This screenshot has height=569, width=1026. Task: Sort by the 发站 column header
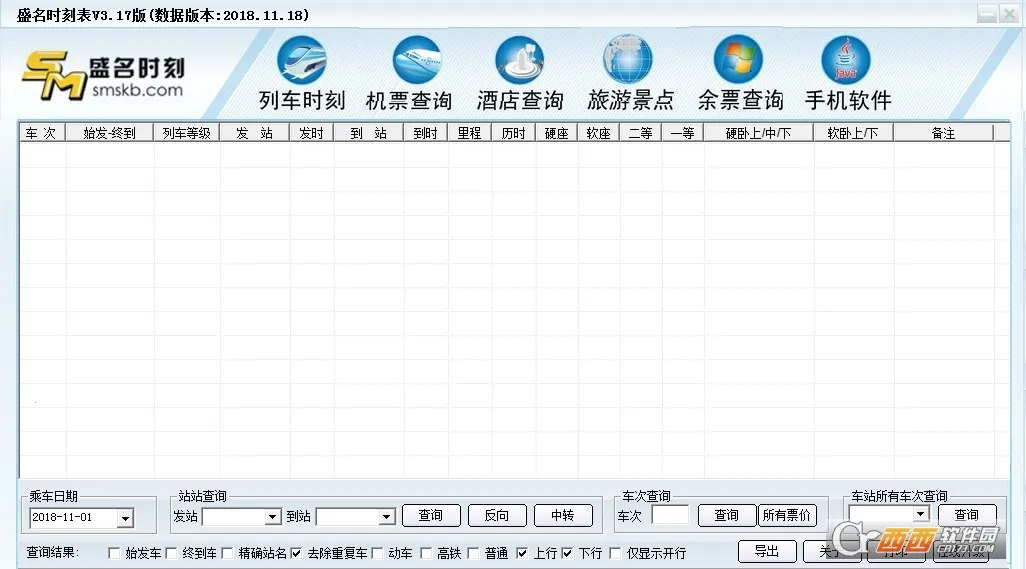point(255,133)
